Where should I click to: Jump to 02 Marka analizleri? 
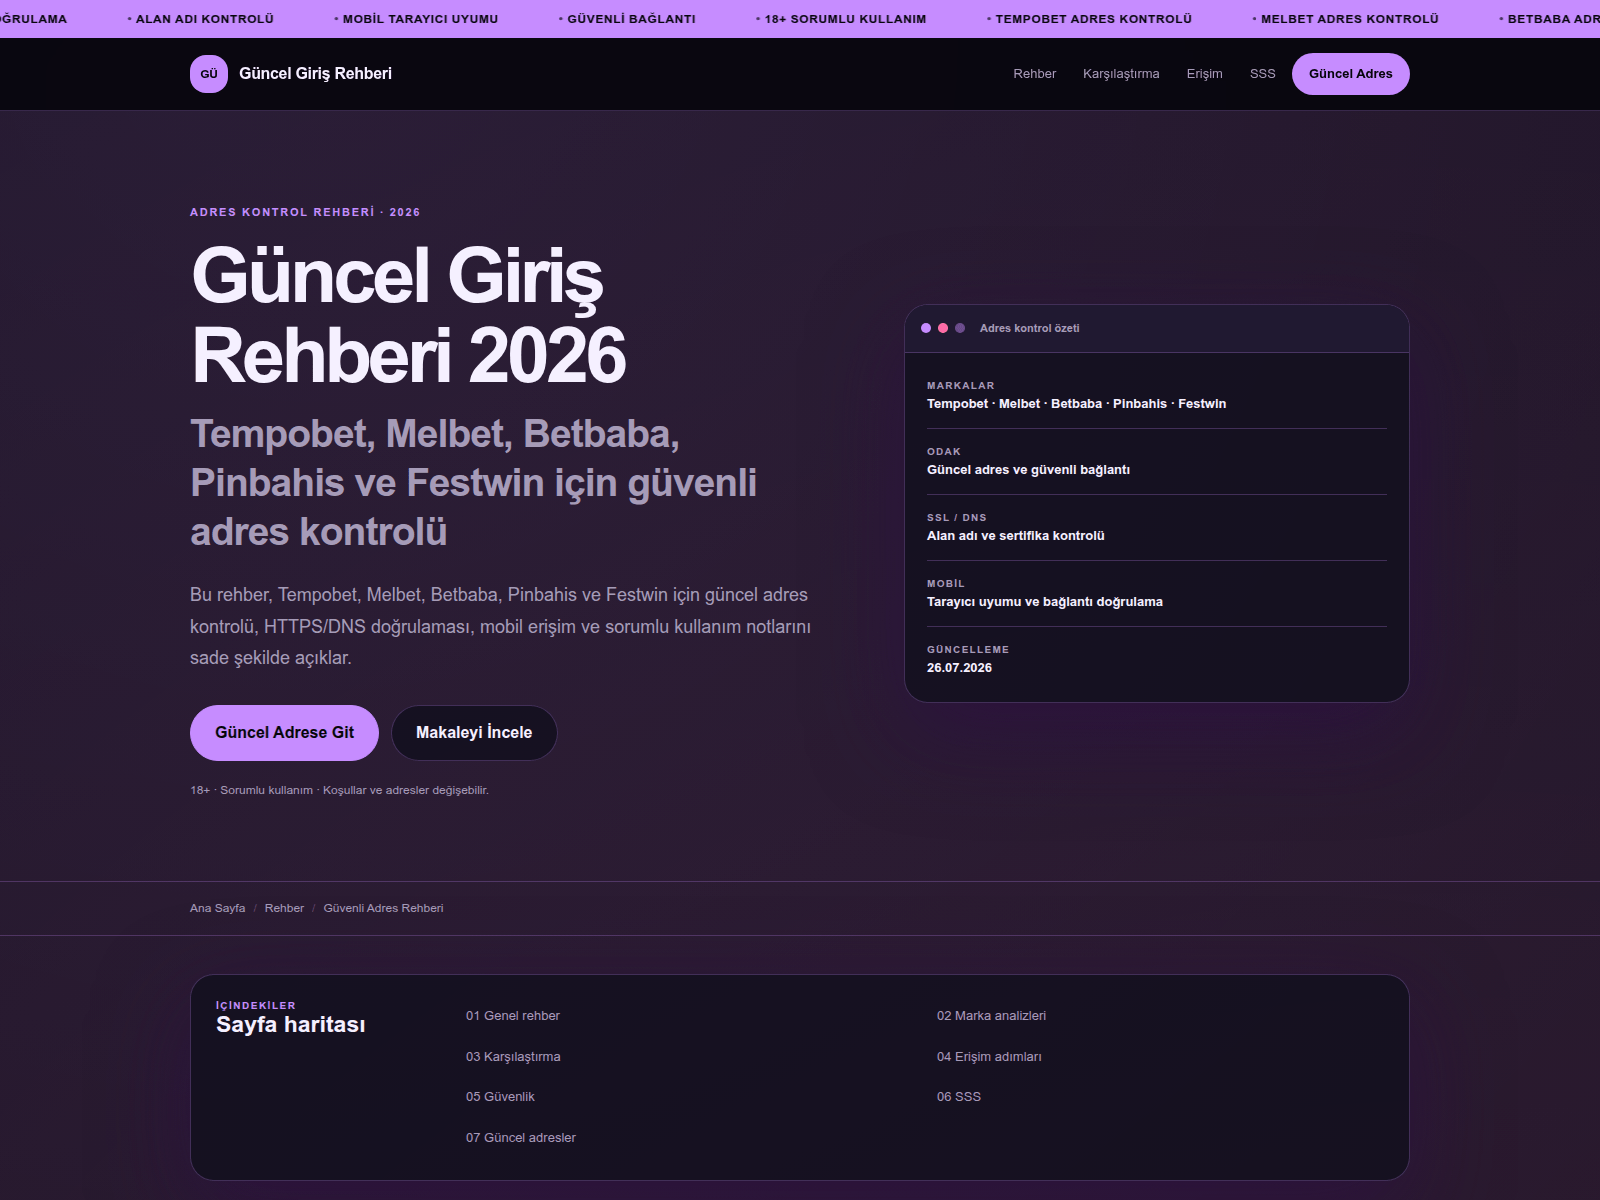[991, 1016]
